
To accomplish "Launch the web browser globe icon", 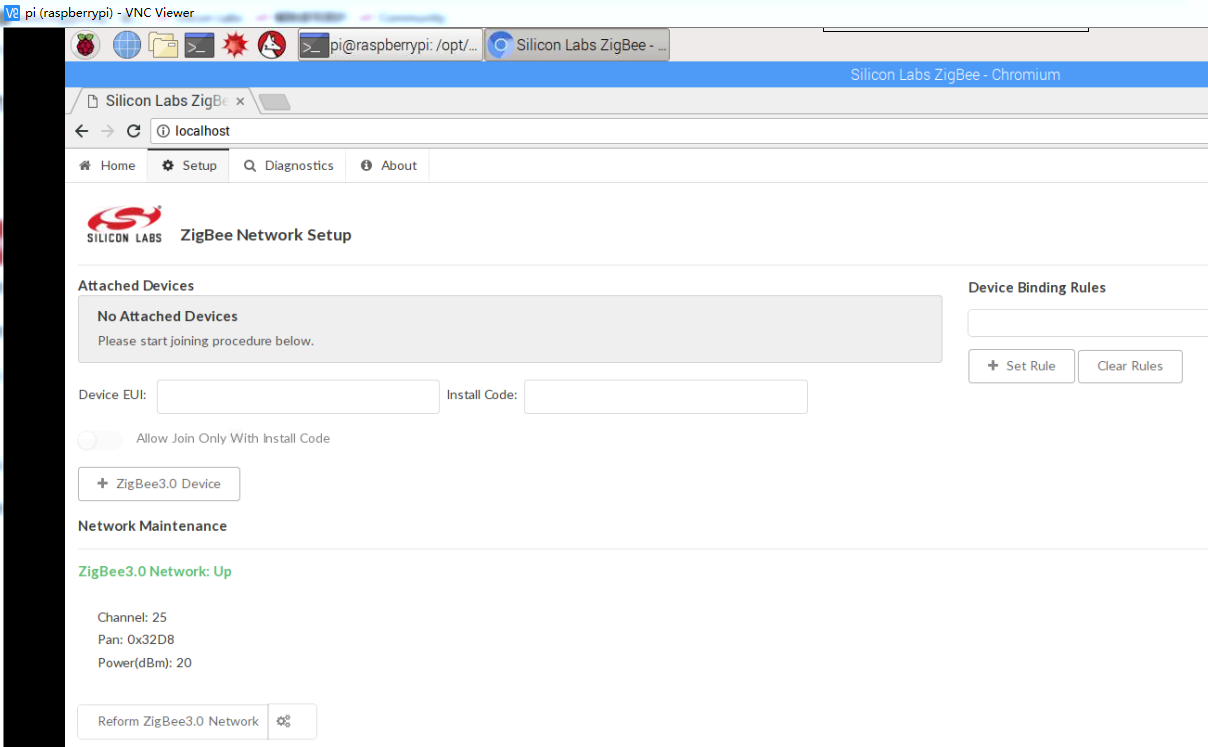I will coord(127,45).
